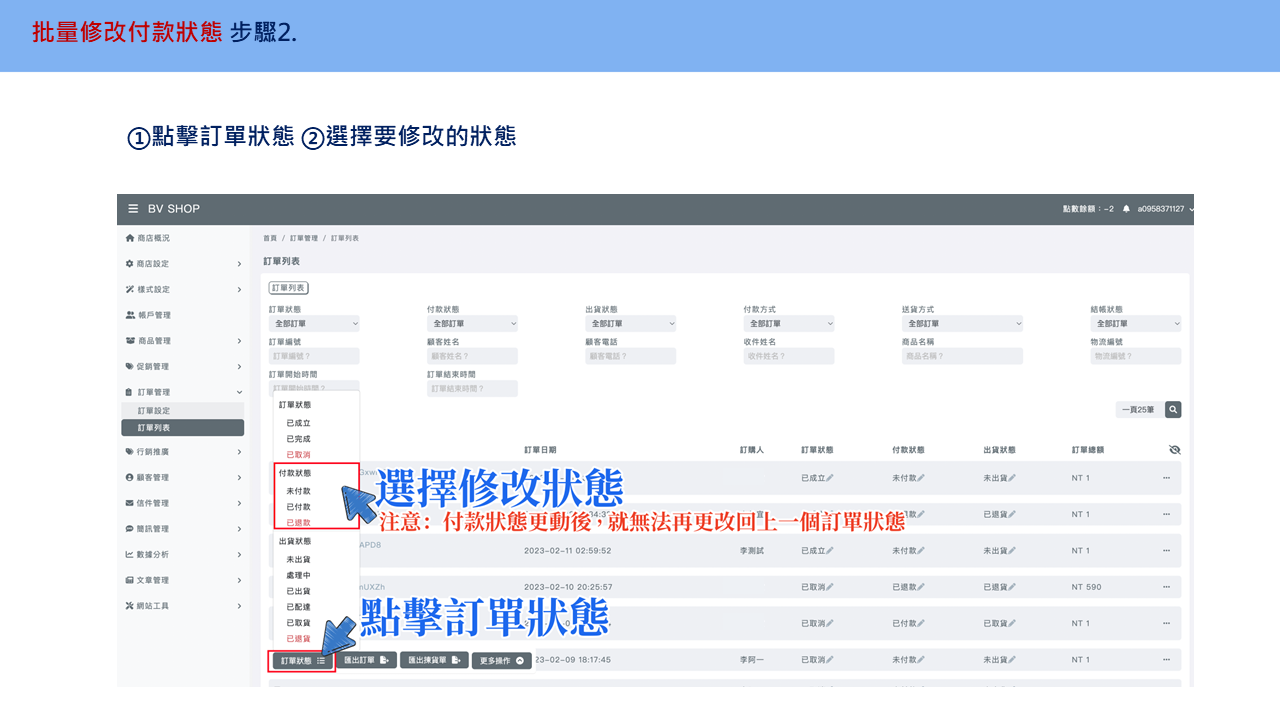Open the 結帳狀態 filter dropdown
The image size is (1280, 720).
[1135, 324]
